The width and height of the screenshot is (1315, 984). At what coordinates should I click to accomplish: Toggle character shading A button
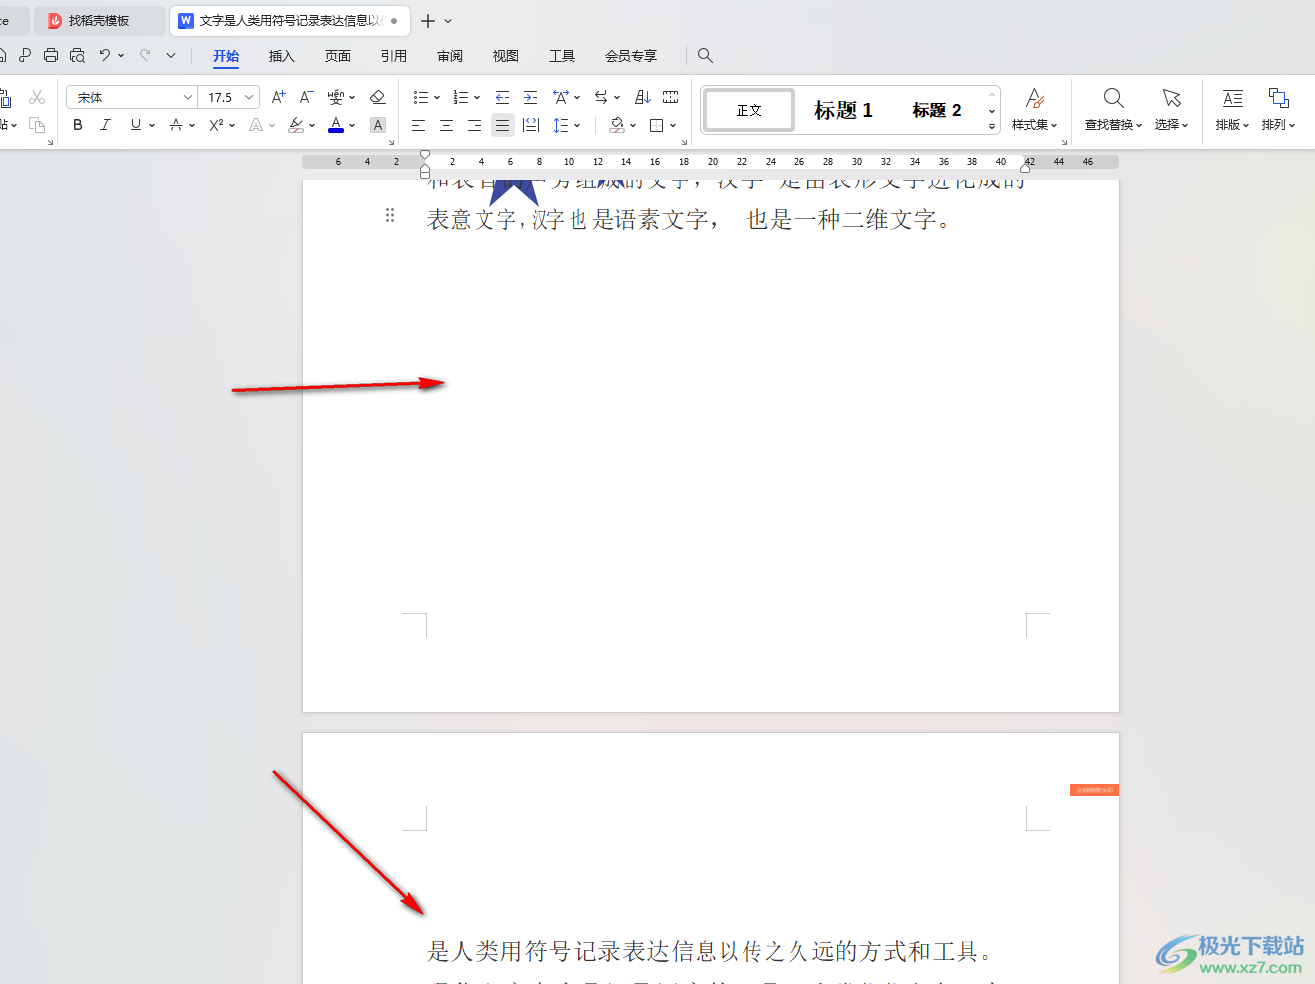click(x=378, y=125)
